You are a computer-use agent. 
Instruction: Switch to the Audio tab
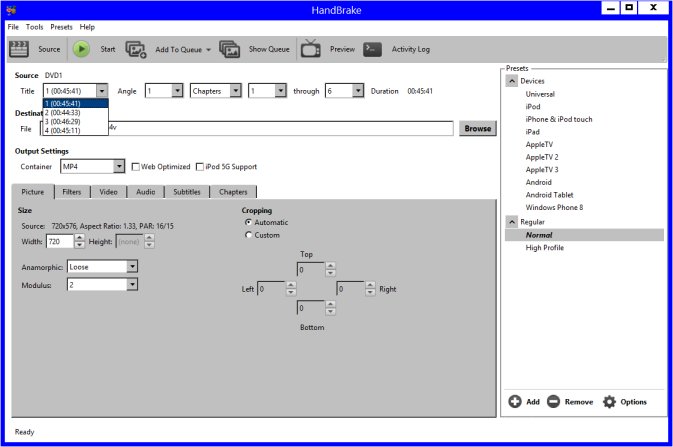[146, 192]
